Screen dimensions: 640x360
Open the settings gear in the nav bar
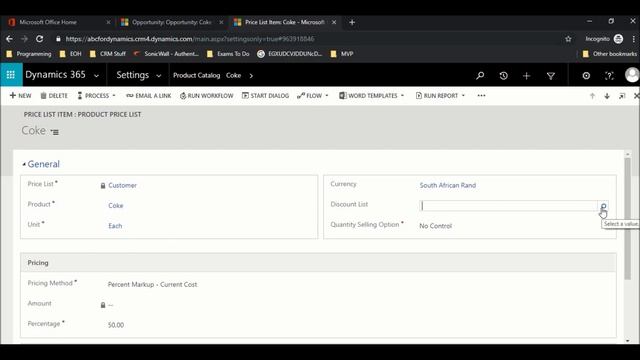[586, 76]
